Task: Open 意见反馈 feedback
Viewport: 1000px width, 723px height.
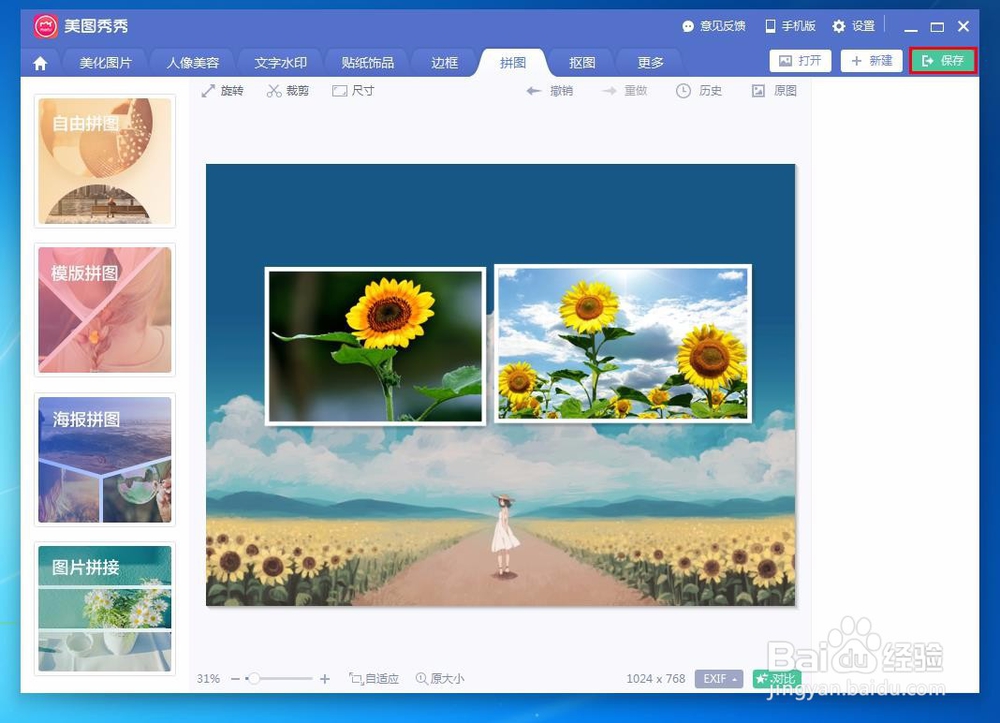Action: [x=714, y=26]
